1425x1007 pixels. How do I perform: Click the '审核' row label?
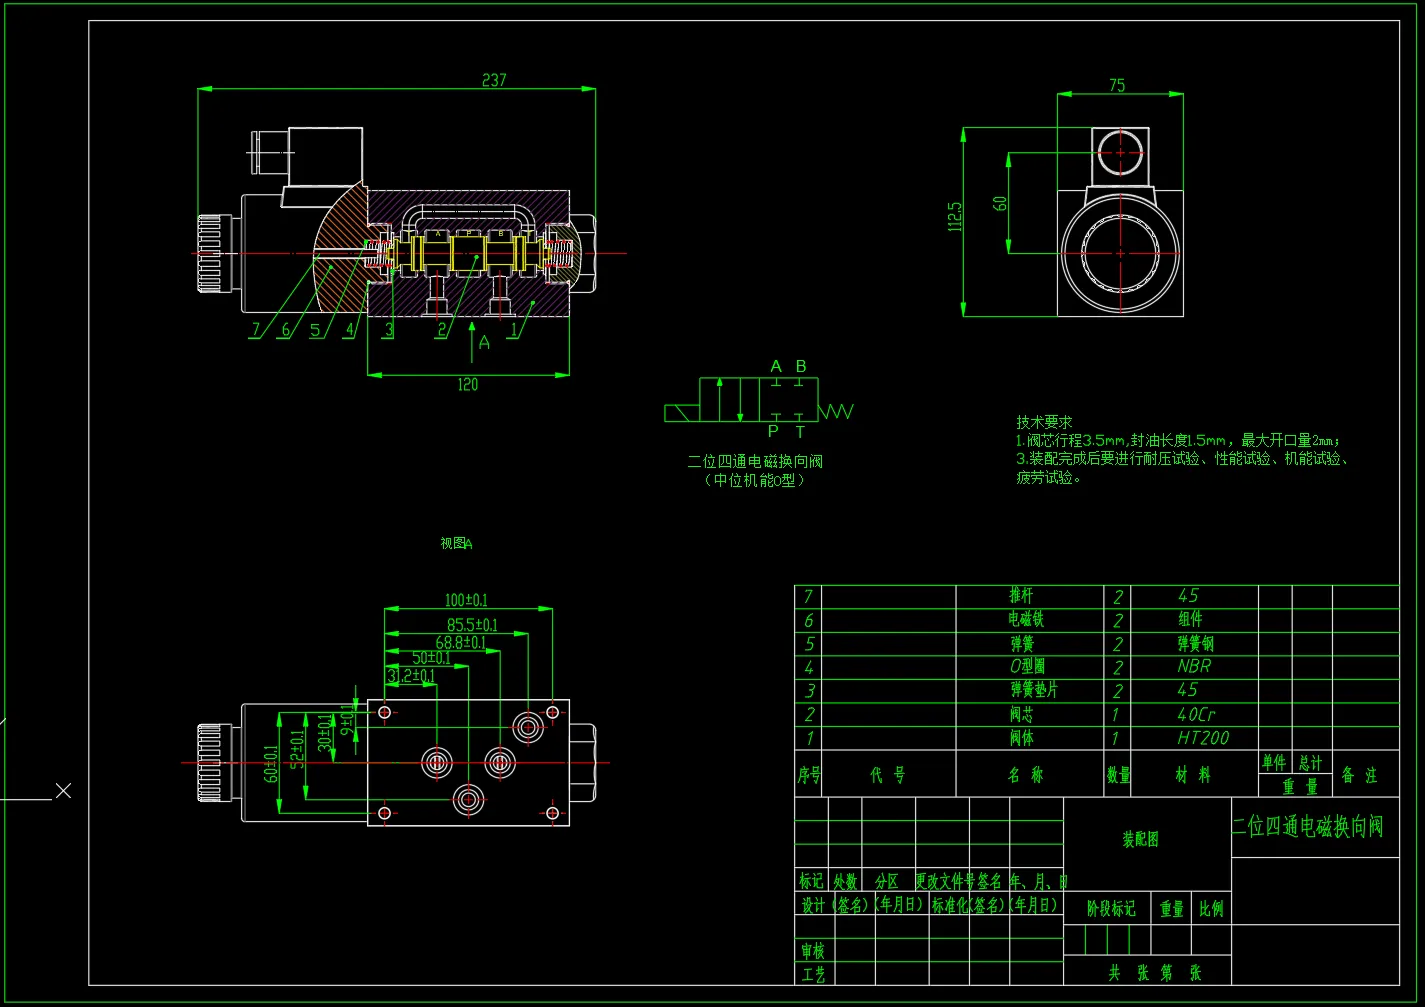coord(812,951)
